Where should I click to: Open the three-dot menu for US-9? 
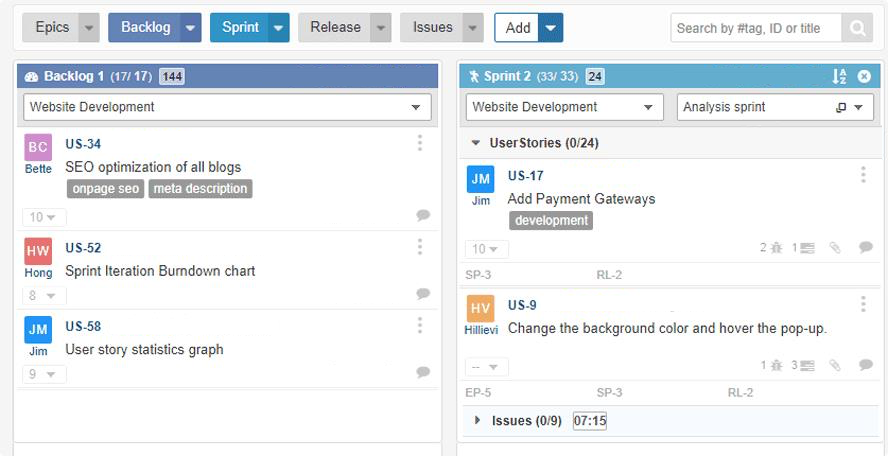(x=863, y=305)
